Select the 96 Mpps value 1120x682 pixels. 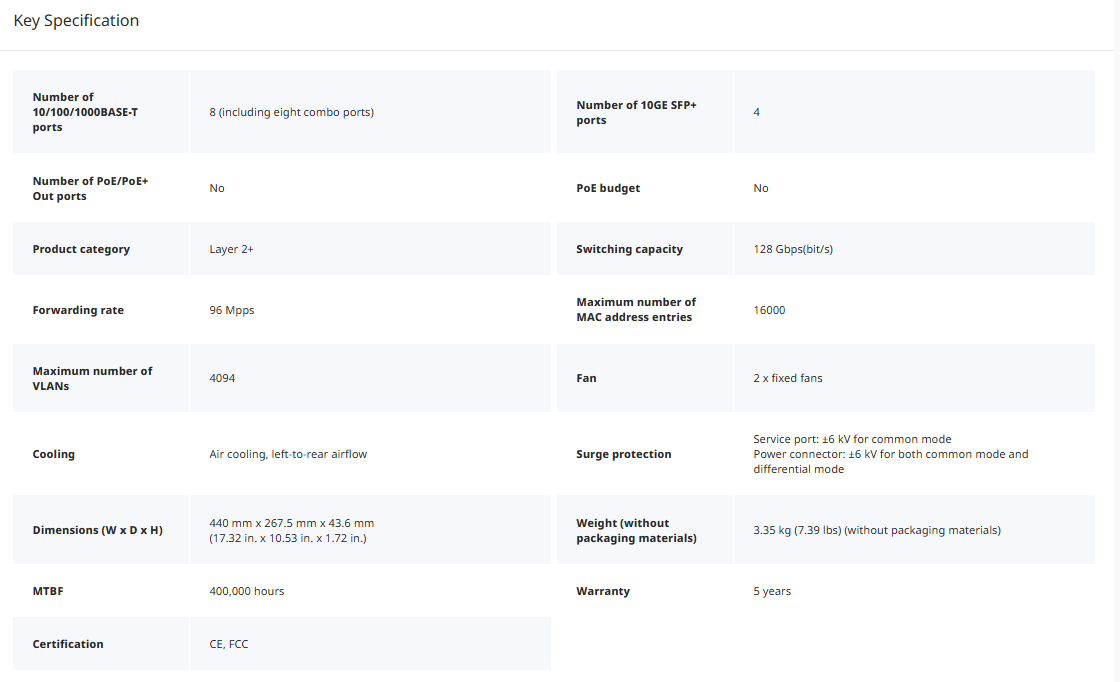232,310
